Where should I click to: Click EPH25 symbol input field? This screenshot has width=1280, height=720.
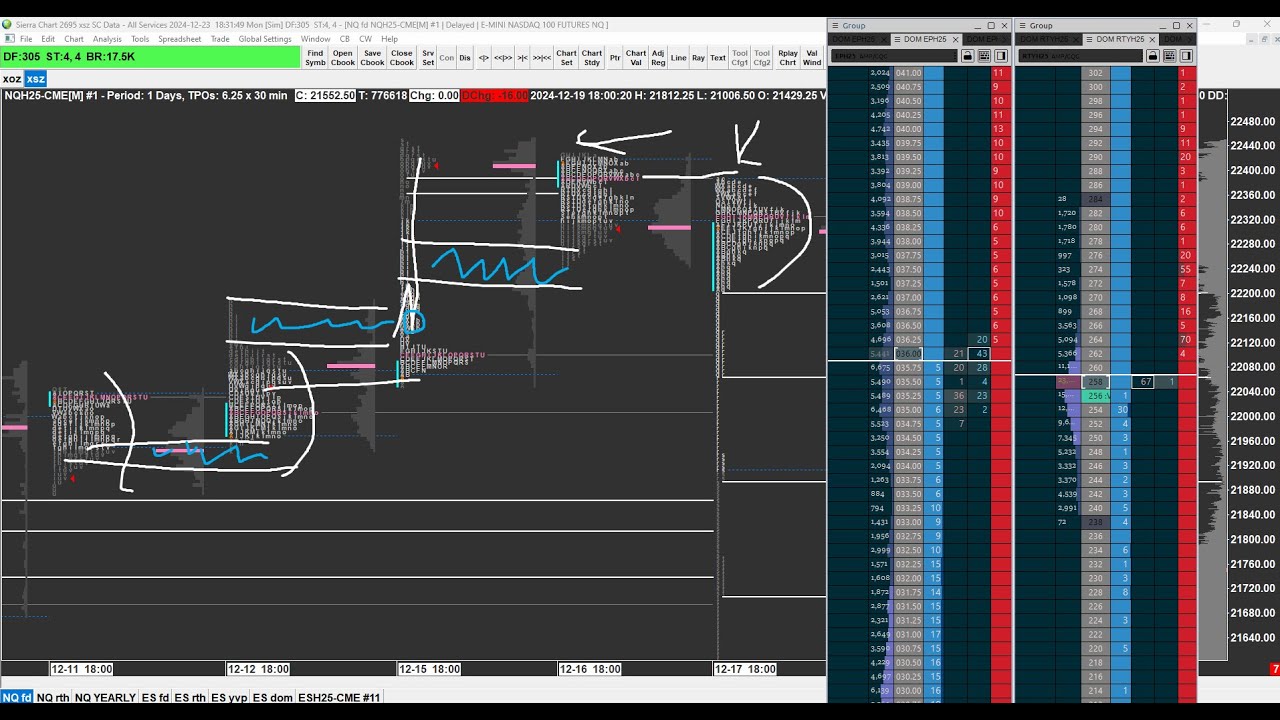pyautogui.click(x=893, y=56)
